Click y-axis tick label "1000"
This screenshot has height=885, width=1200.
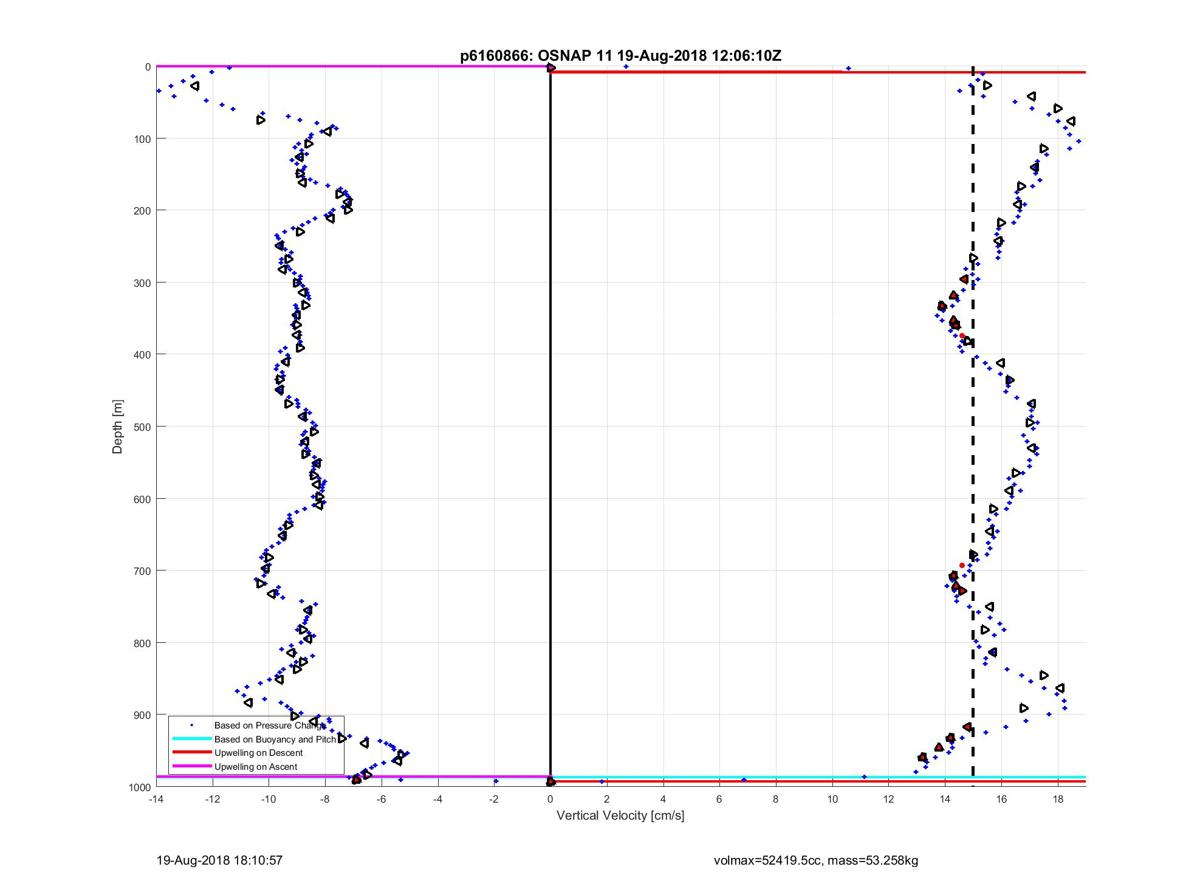(x=138, y=787)
